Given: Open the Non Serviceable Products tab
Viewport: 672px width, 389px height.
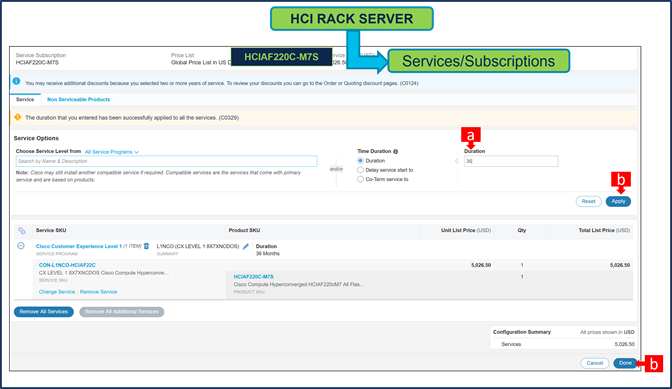Looking at the screenshot, I should click(78, 99).
